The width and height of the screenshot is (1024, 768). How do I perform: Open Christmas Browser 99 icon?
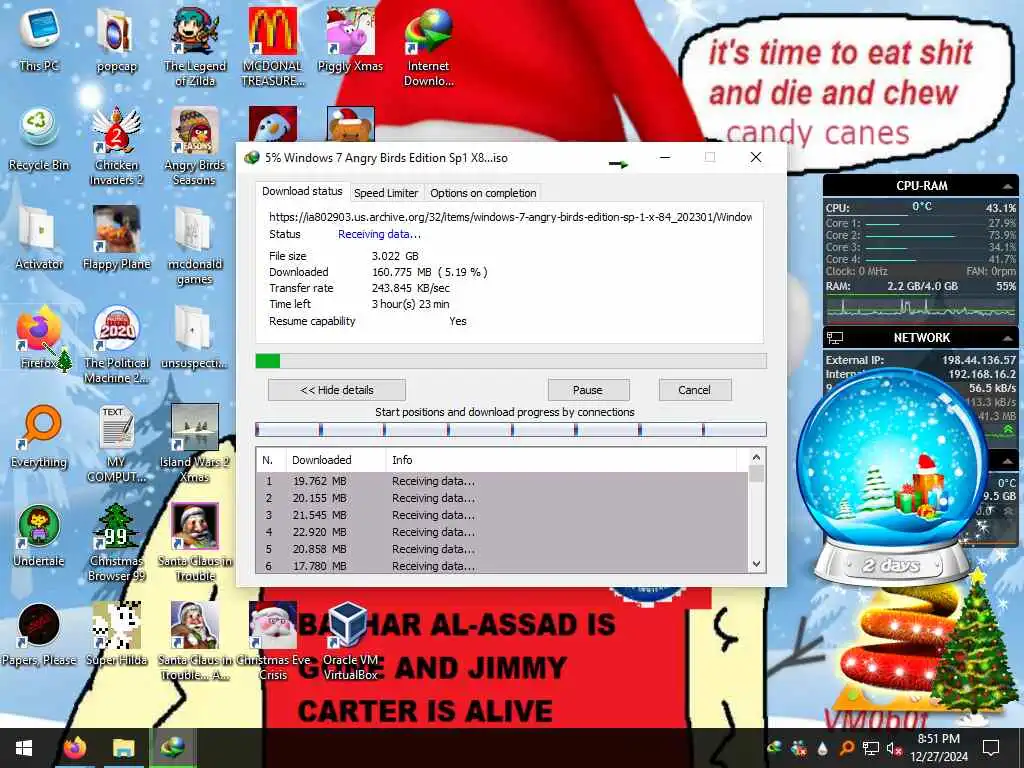[x=116, y=542]
